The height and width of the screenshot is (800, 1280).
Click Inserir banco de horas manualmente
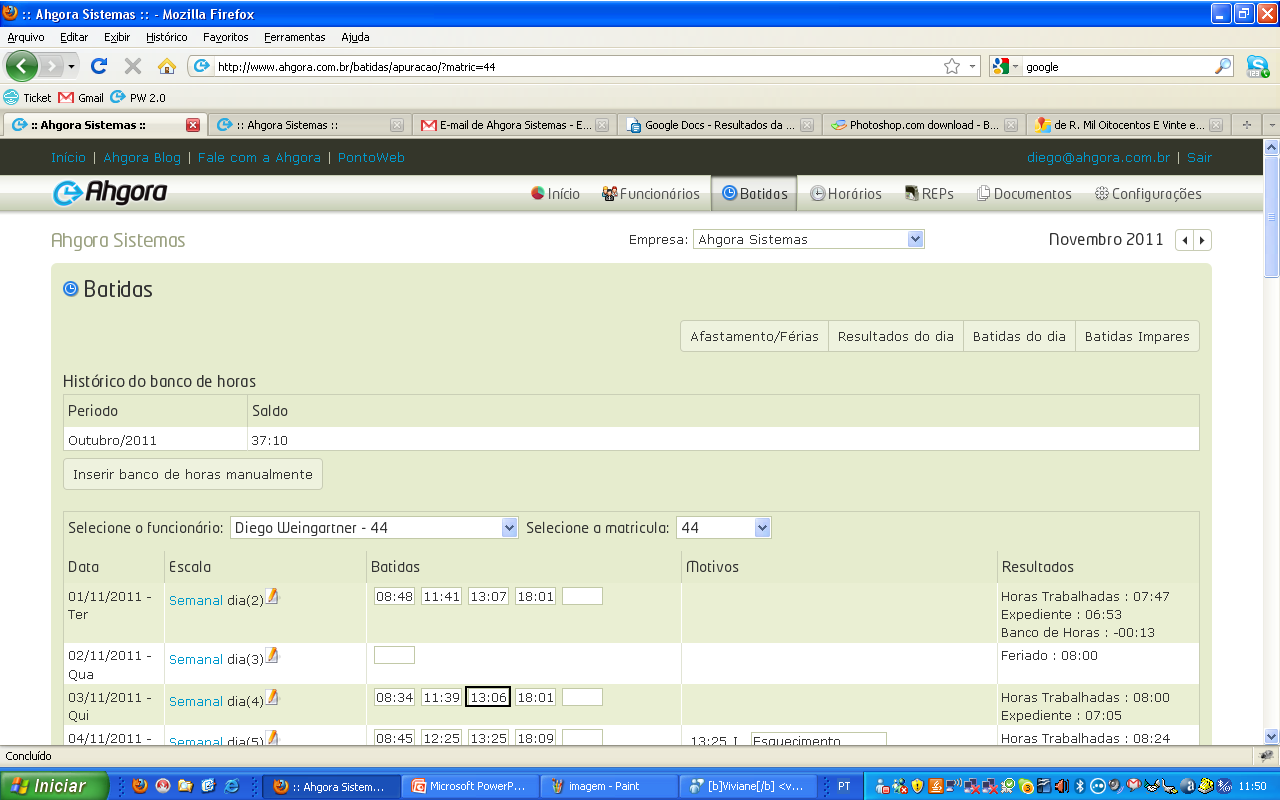(193, 474)
